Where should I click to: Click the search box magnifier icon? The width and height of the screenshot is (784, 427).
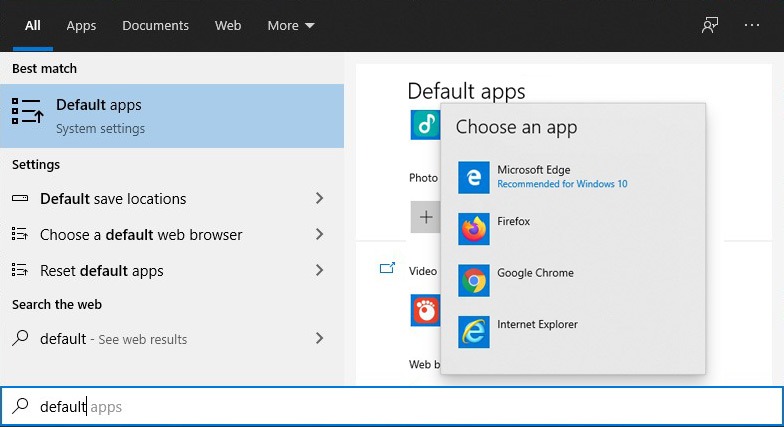tap(20, 406)
